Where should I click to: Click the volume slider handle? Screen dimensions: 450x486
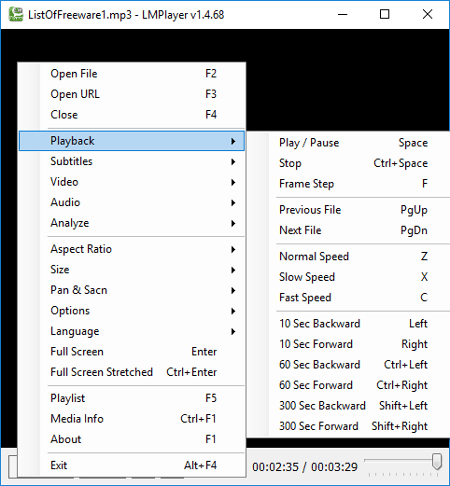pyautogui.click(x=437, y=461)
